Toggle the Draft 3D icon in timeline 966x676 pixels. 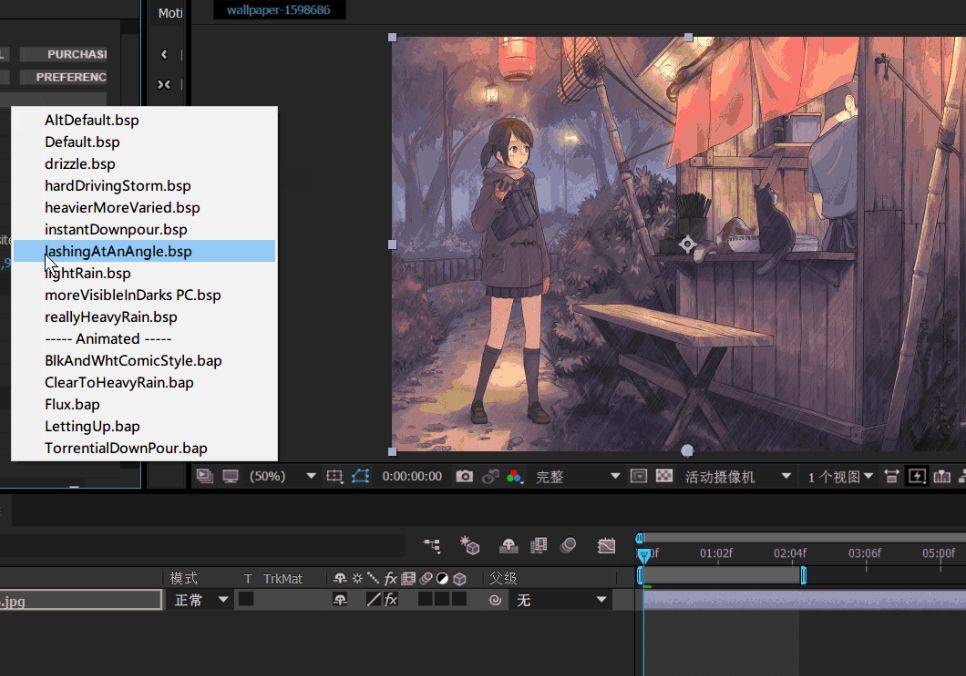tap(469, 545)
